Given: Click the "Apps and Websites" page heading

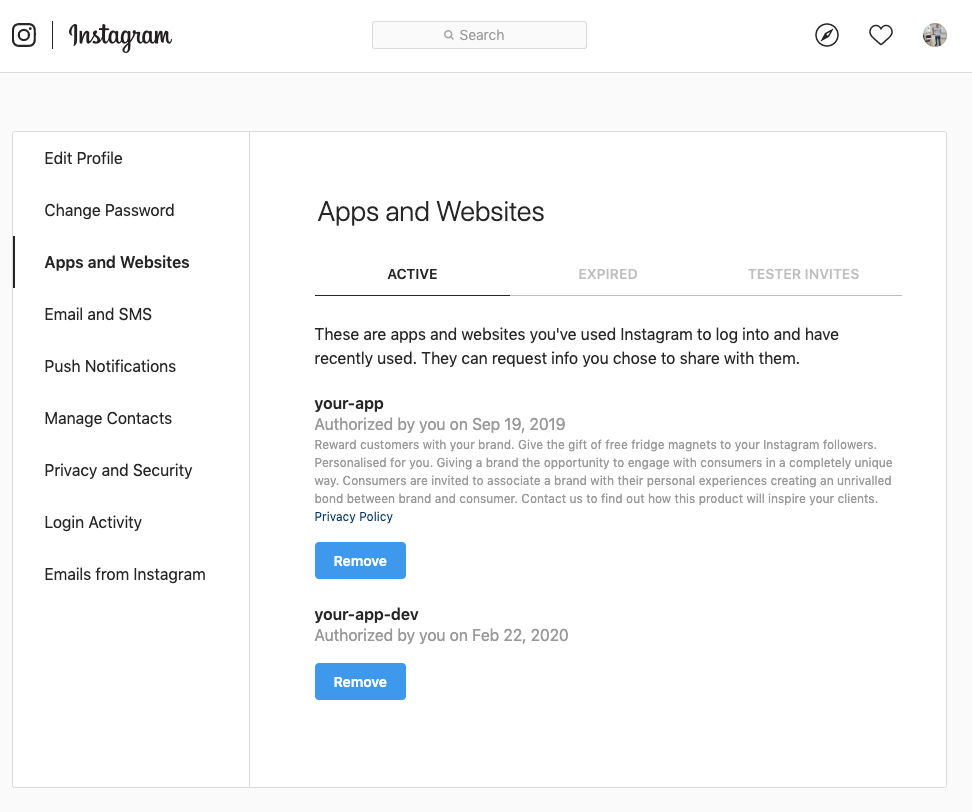Looking at the screenshot, I should [x=431, y=212].
